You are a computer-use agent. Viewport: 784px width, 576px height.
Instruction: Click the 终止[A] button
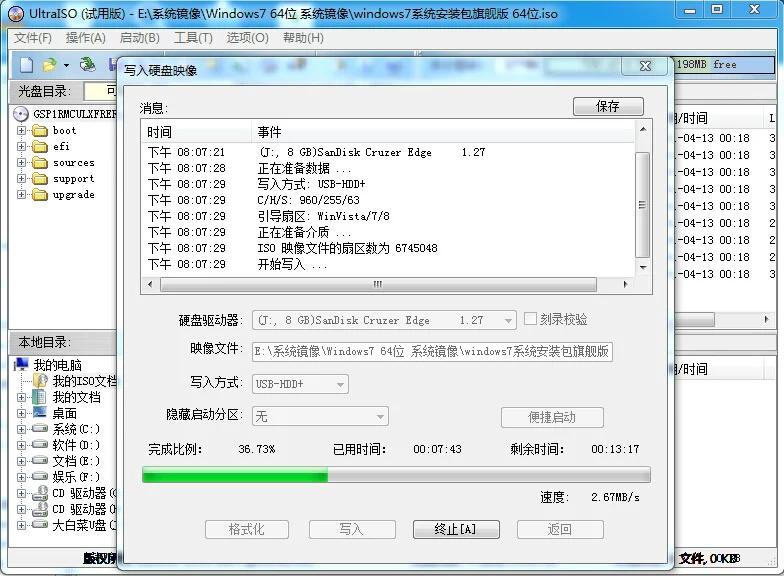click(x=456, y=529)
